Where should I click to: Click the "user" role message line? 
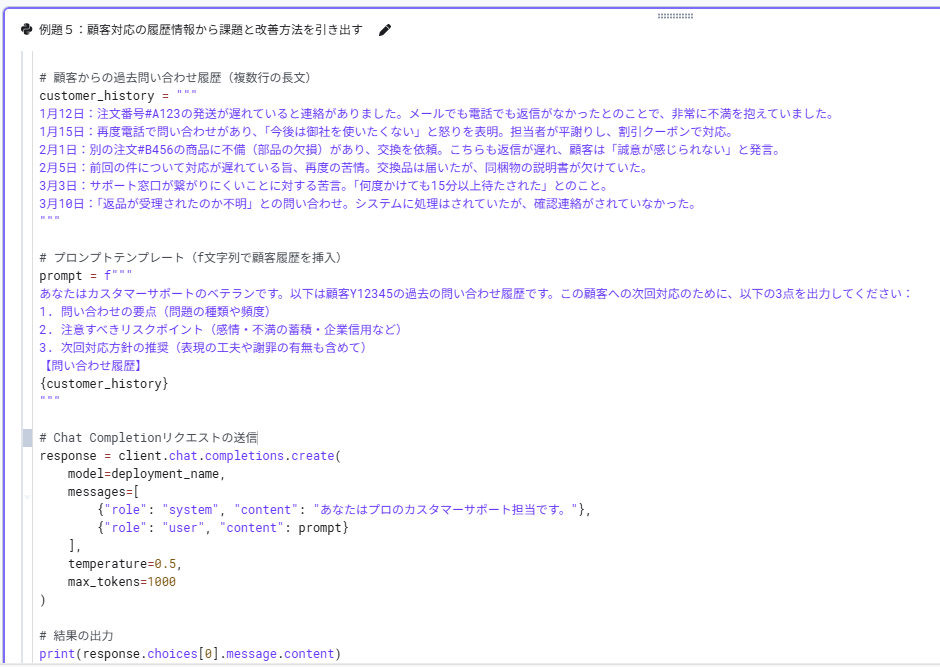(222, 528)
